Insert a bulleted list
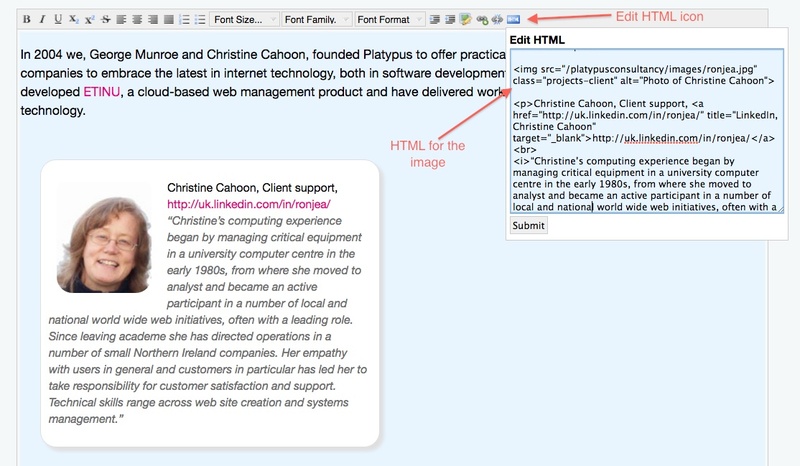800x466 pixels. (199, 19)
